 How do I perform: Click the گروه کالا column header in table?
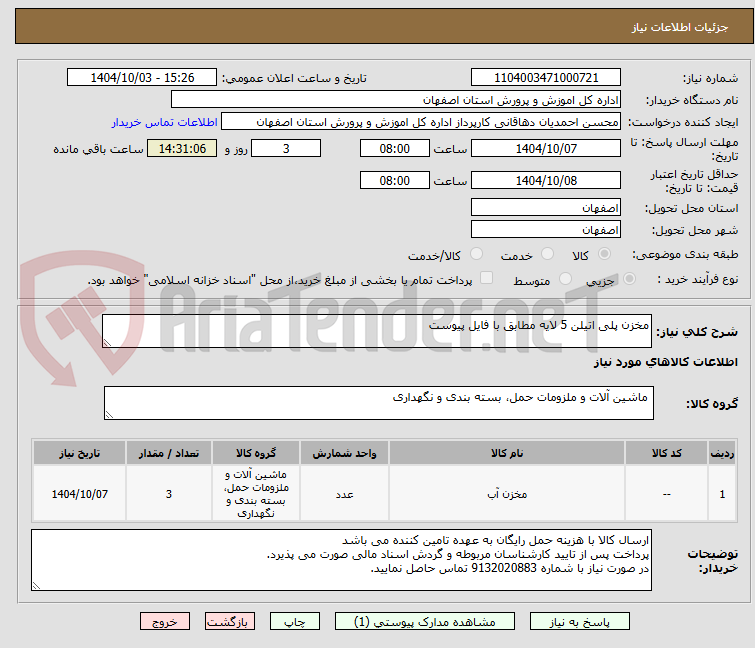(x=256, y=453)
